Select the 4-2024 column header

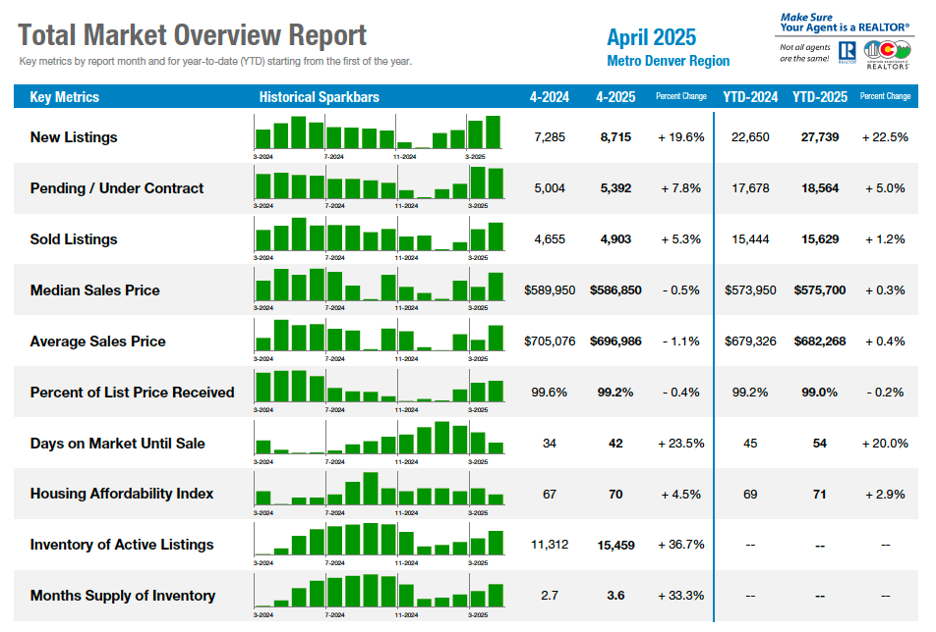point(549,97)
